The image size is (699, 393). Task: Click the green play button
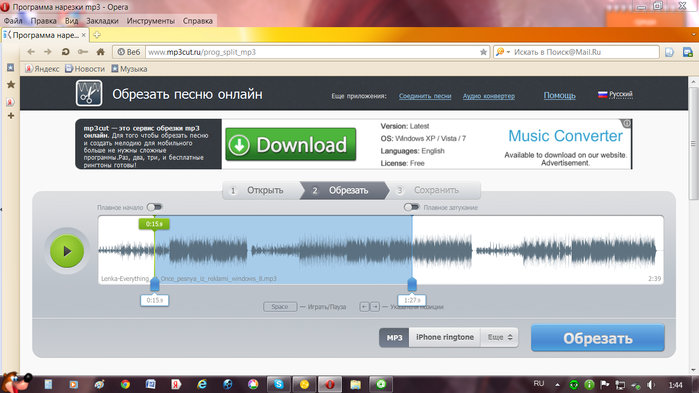pyautogui.click(x=67, y=251)
